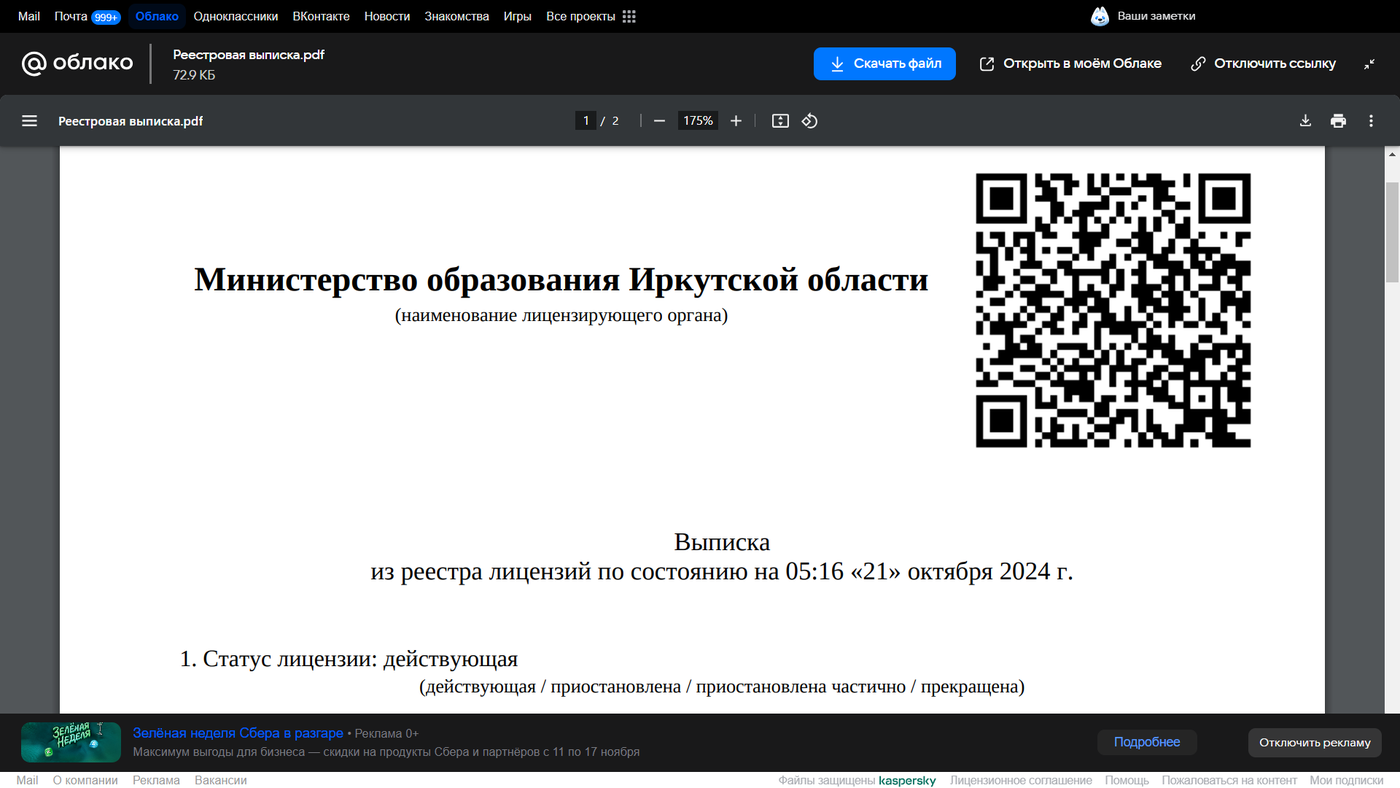Edit the 175% zoom level field
The image size is (1400, 788).
(697, 121)
